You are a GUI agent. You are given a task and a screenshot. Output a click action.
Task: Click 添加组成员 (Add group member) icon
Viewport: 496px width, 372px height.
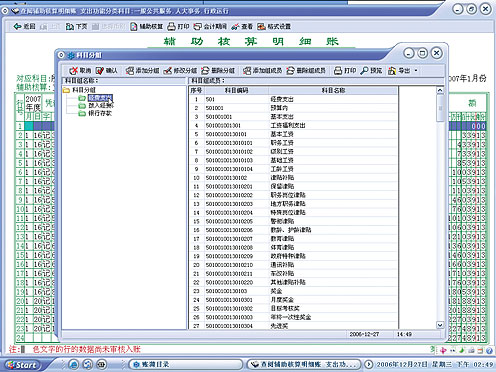pyautogui.click(x=263, y=71)
